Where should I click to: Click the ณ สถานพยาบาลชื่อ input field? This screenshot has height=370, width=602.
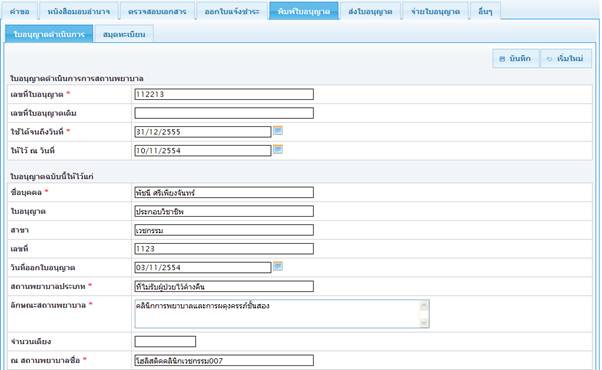pyautogui.click(x=224, y=360)
